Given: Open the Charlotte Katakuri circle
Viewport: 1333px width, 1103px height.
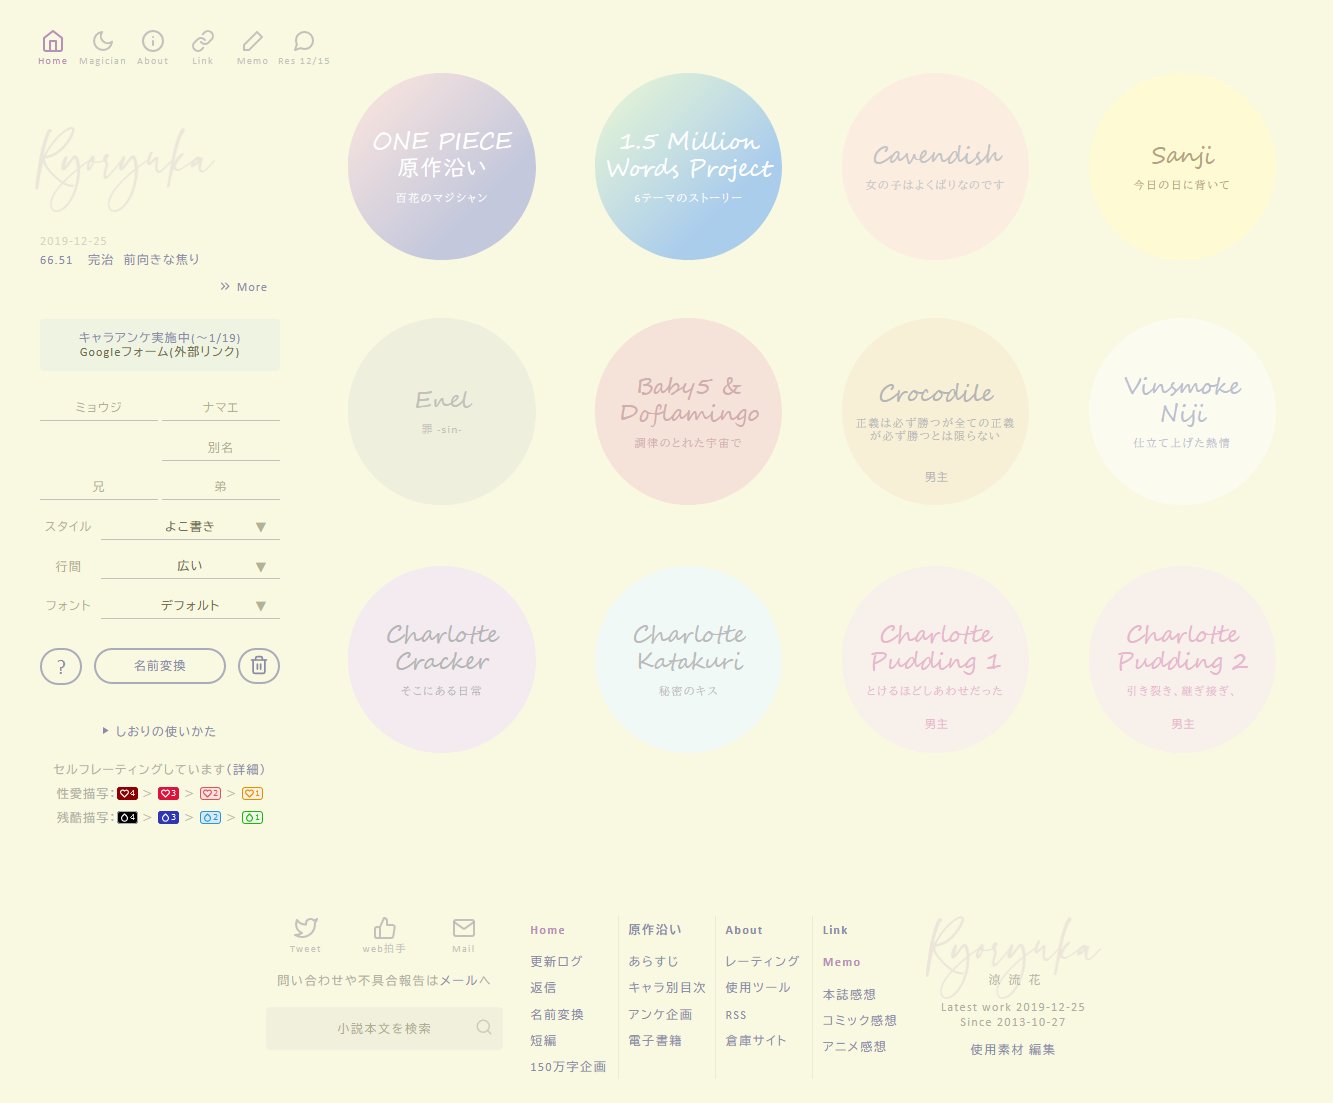Looking at the screenshot, I should (689, 660).
